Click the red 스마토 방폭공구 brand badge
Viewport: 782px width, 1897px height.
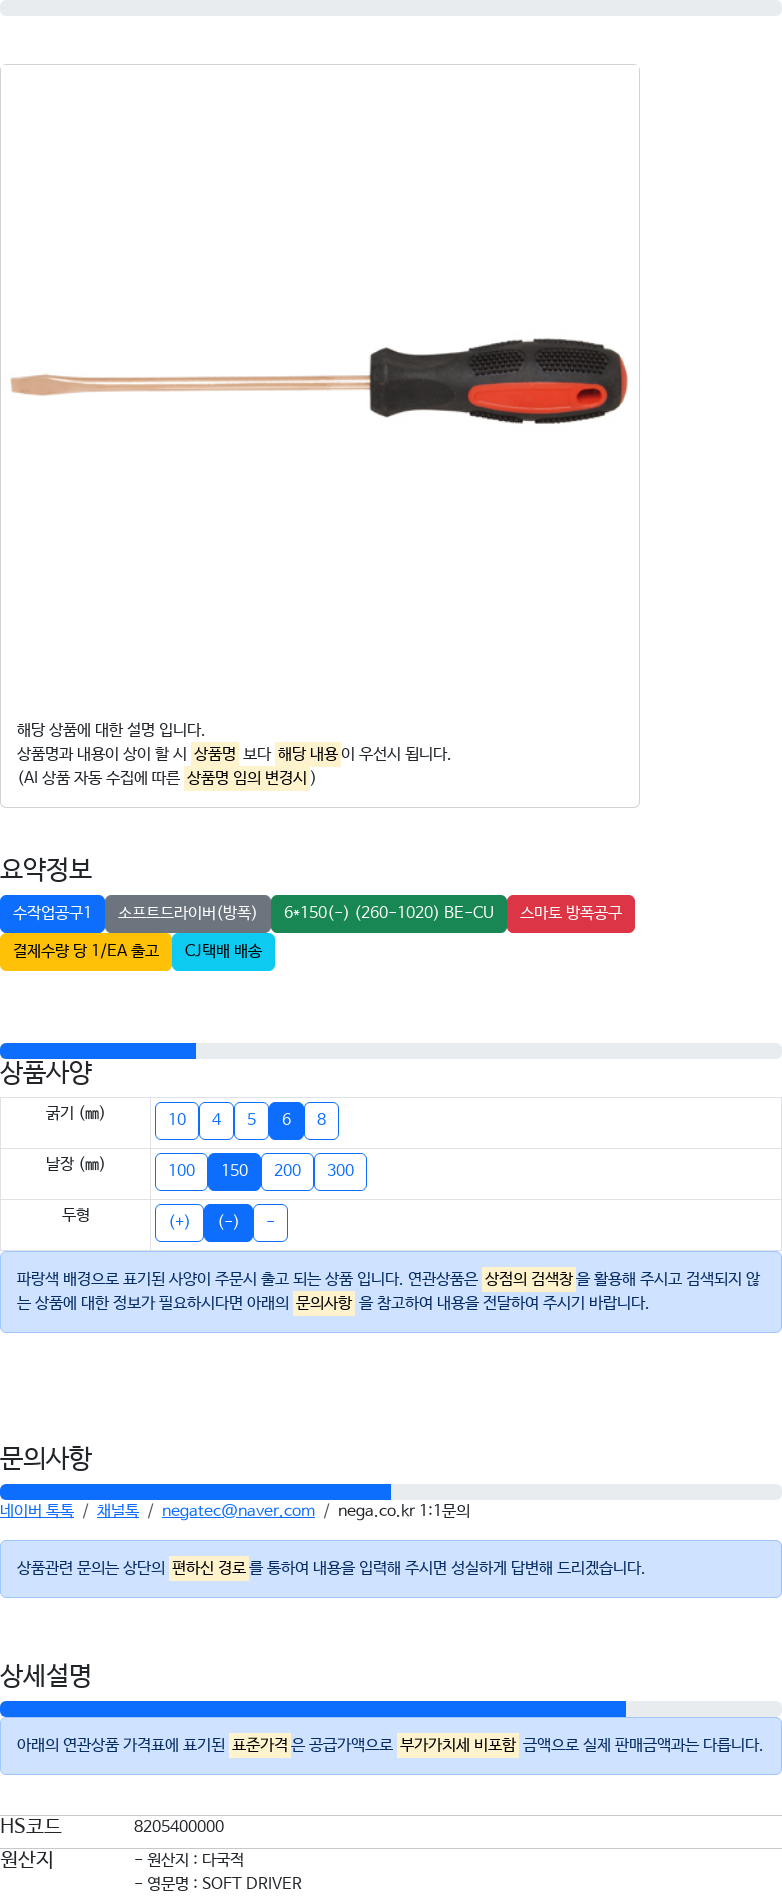click(571, 913)
